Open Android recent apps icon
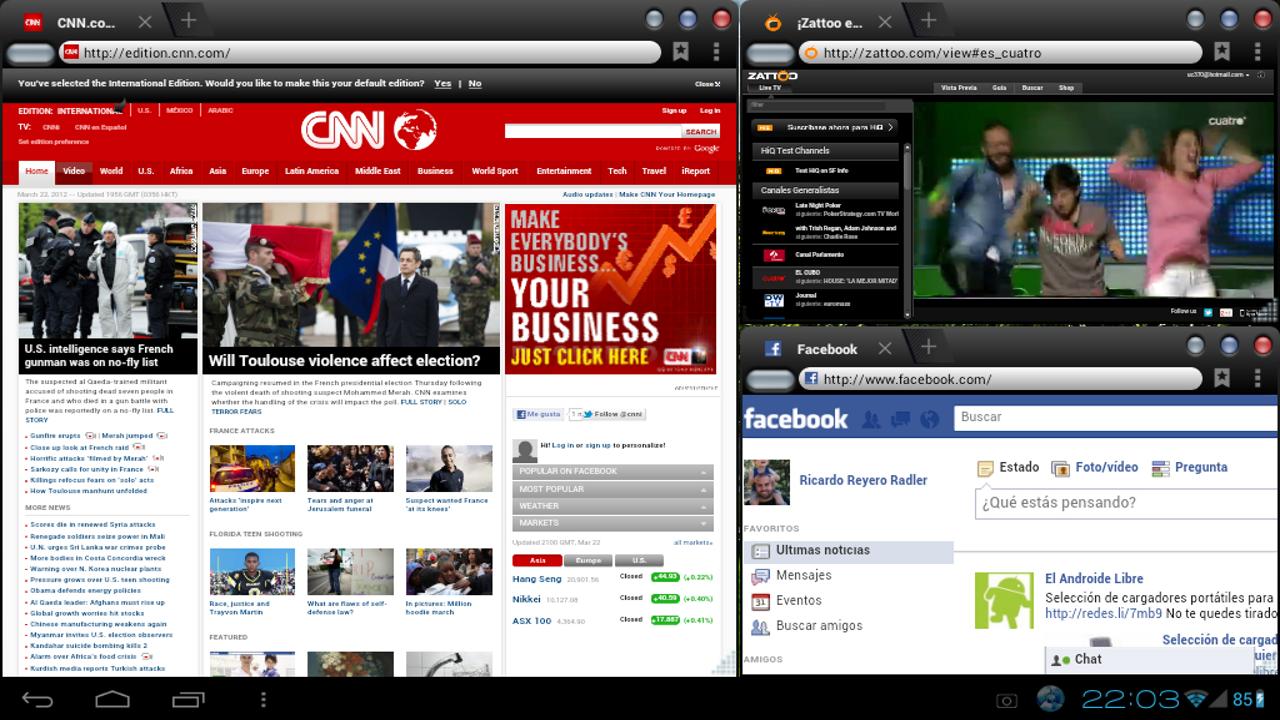 click(x=186, y=698)
